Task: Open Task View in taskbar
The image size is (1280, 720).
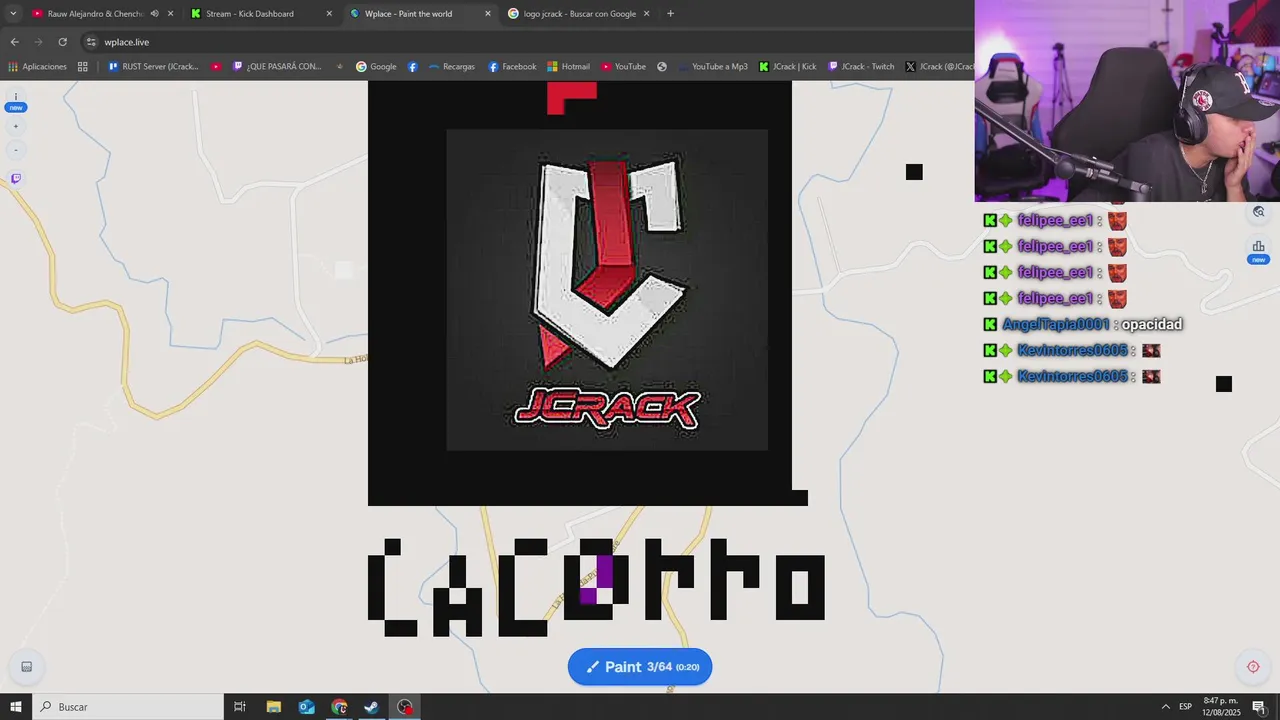Action: 240,707
